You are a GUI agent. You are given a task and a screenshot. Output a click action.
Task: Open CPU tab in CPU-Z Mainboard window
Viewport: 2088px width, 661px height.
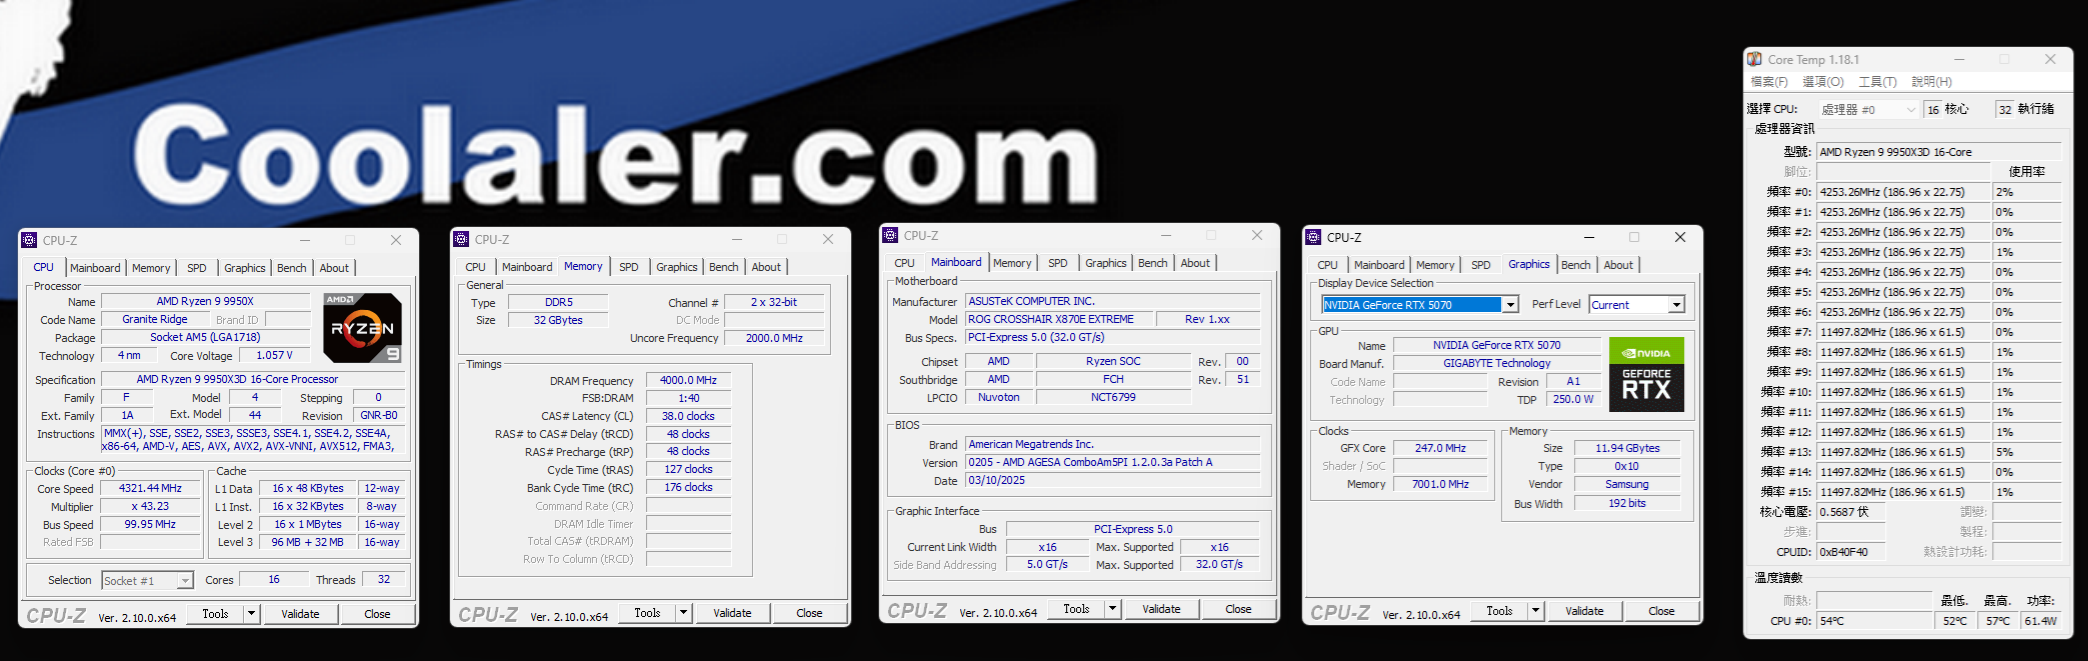pyautogui.click(x=905, y=263)
